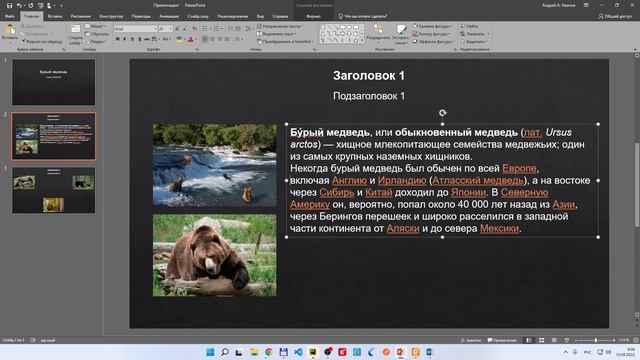This screenshot has width=640, height=360.
Task: Click Convert to SmartArt button
Action: click(285, 42)
